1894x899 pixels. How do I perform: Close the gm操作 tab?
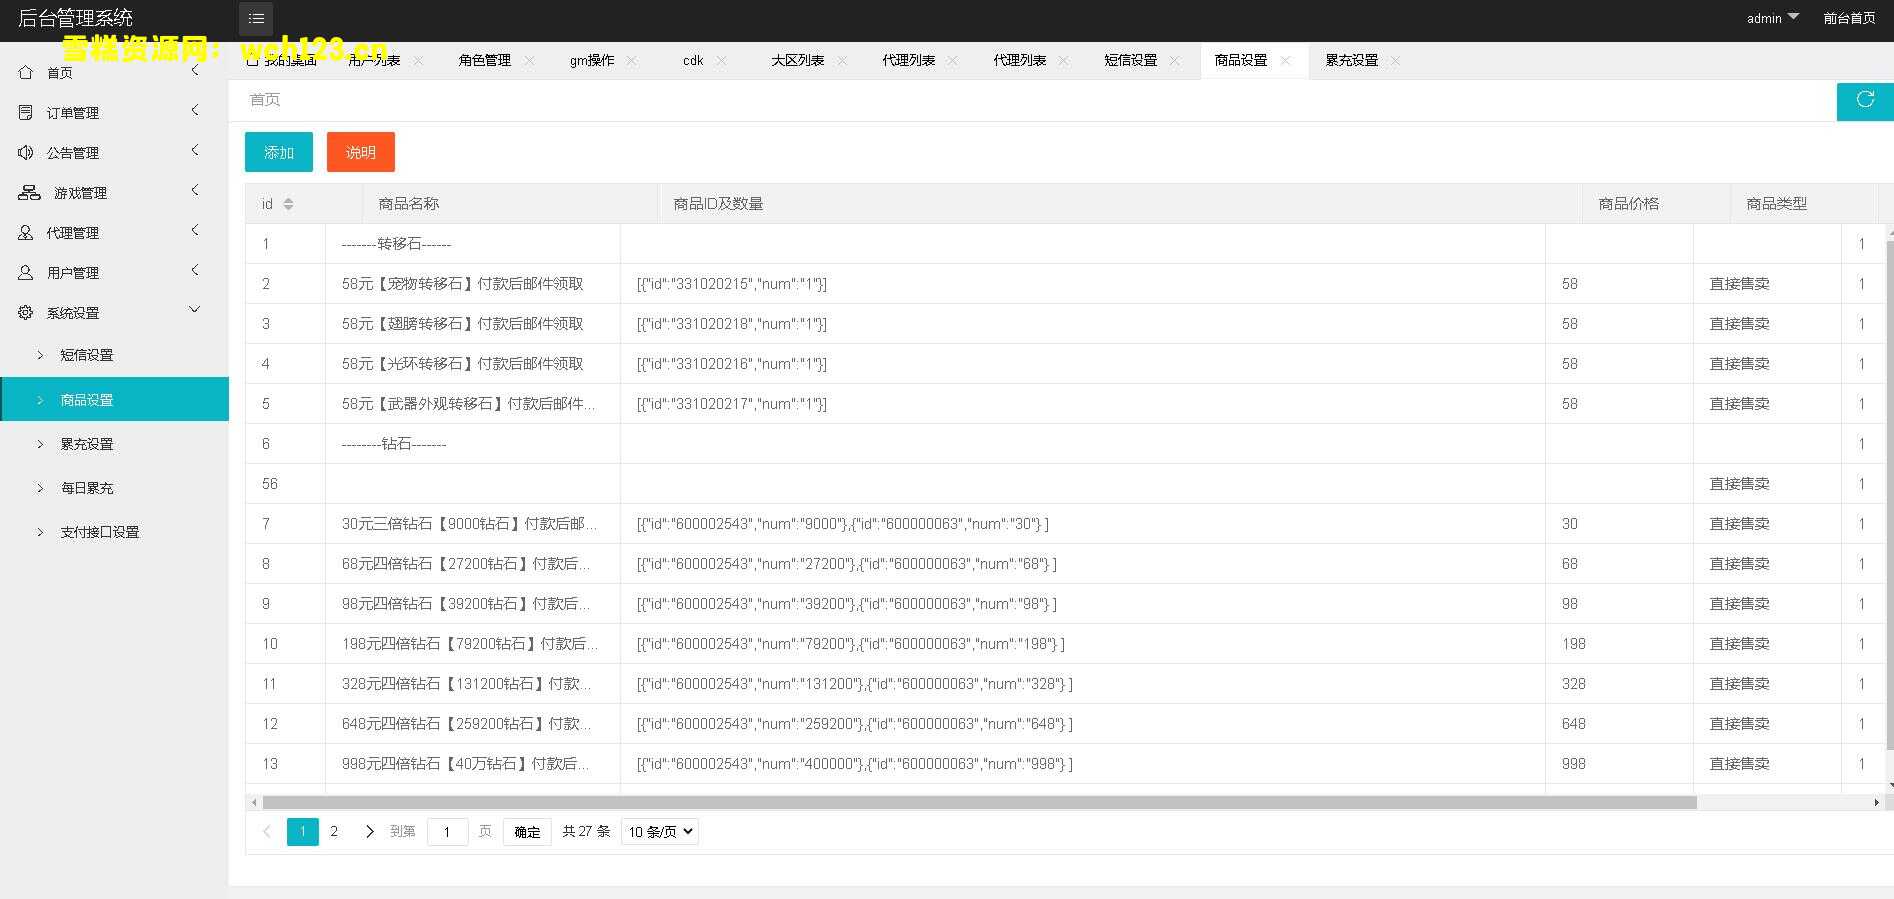631,61
